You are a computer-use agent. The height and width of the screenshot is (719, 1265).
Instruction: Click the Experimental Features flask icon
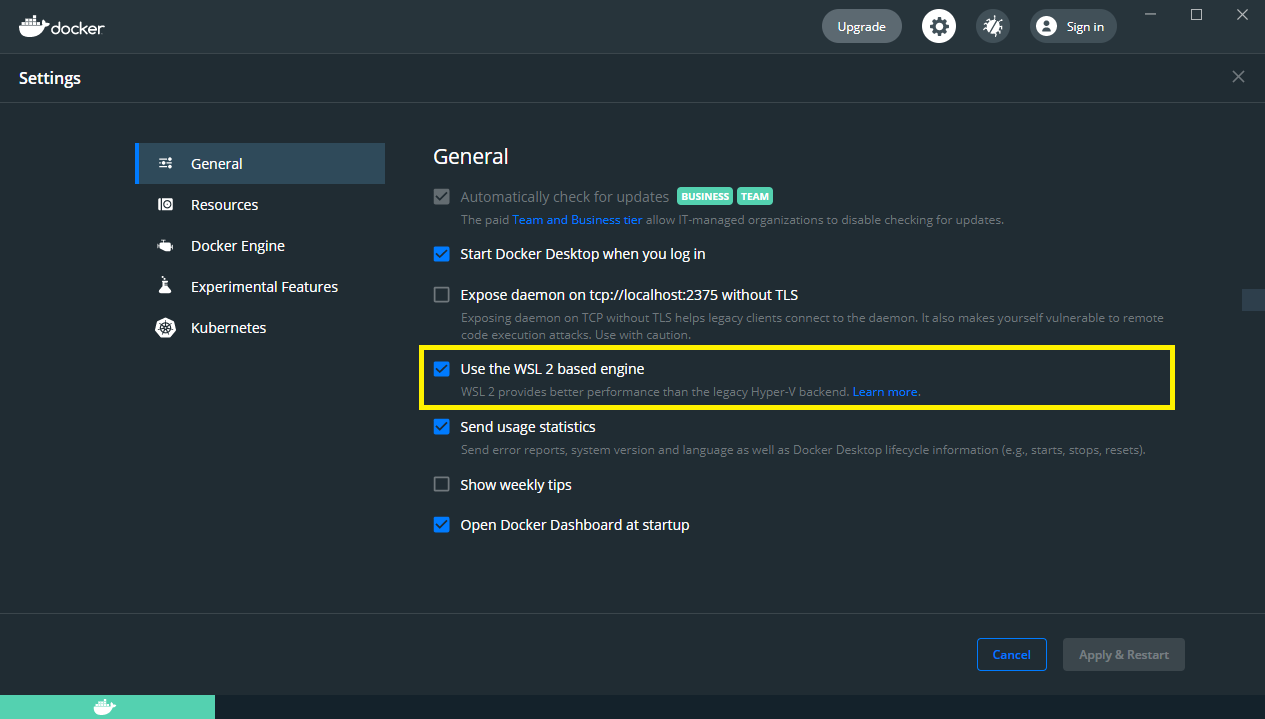[166, 287]
